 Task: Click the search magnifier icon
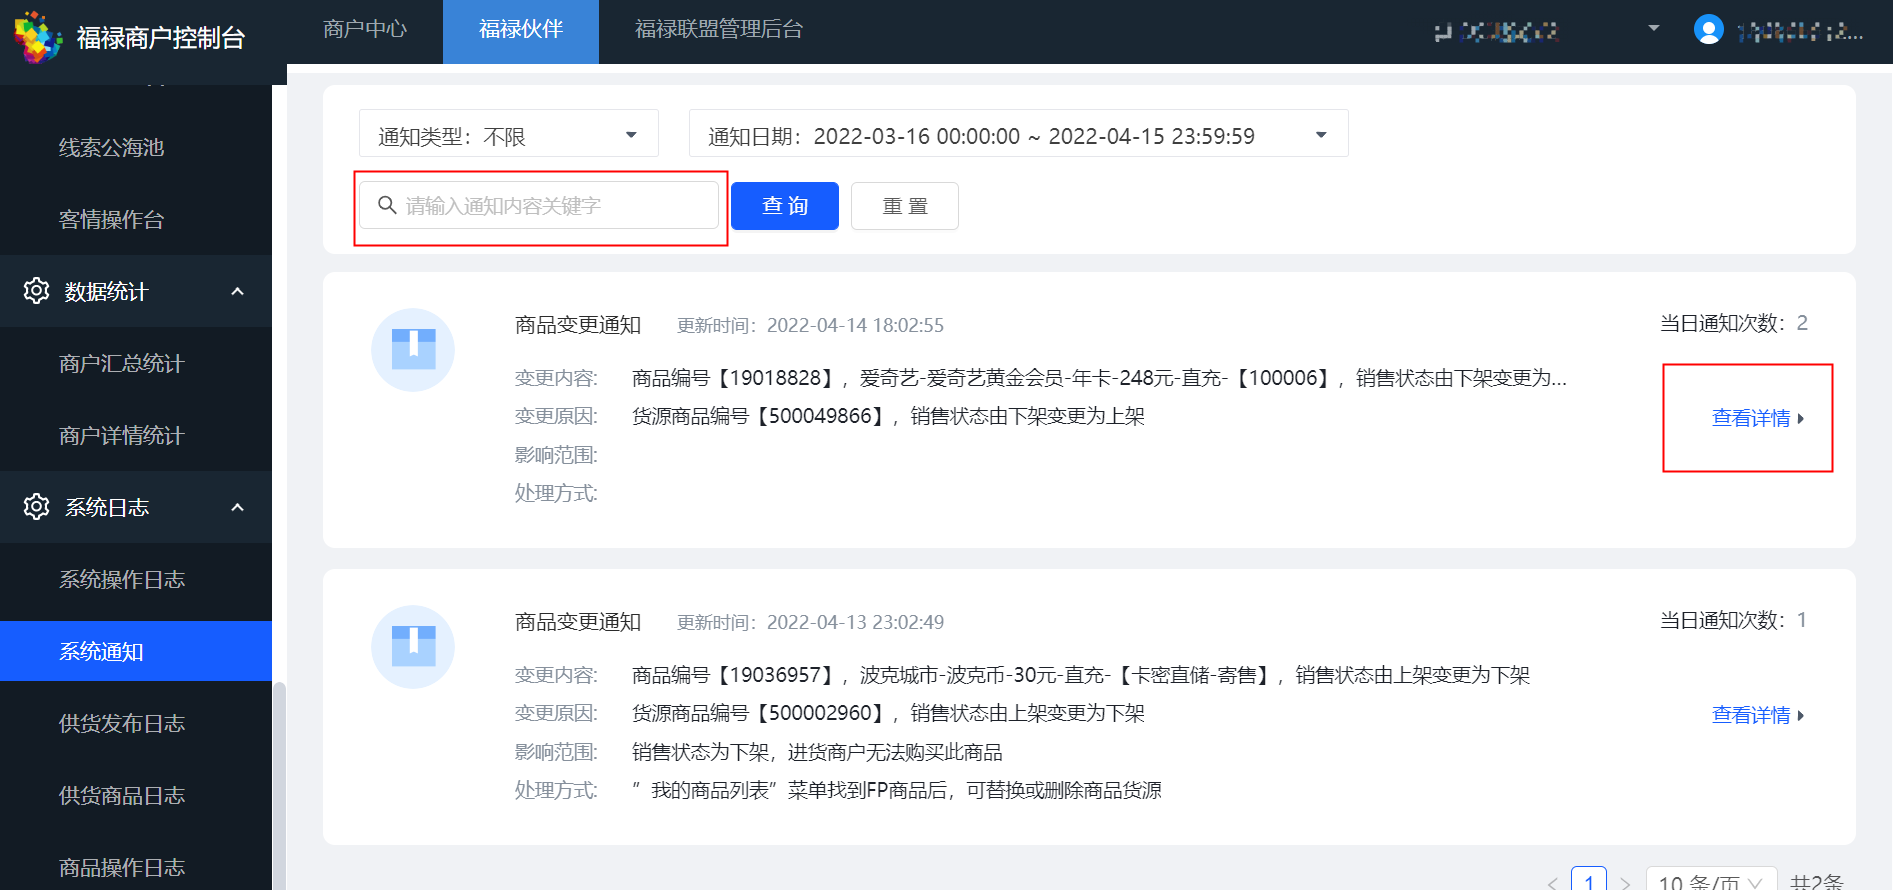(x=387, y=205)
